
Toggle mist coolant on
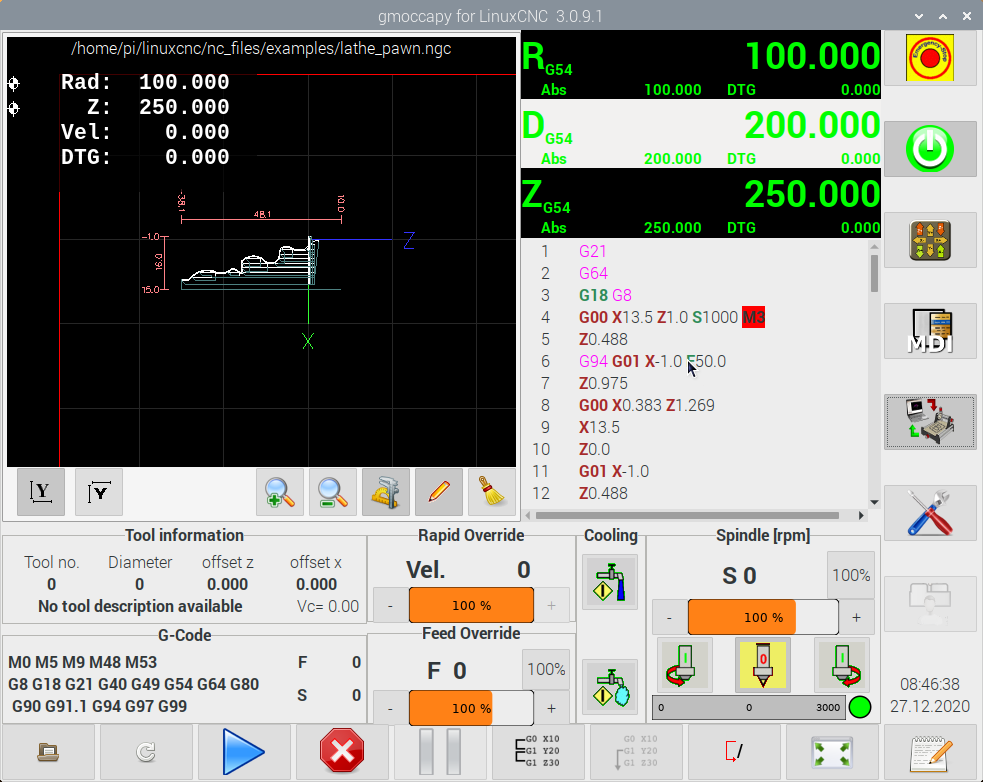point(609,686)
